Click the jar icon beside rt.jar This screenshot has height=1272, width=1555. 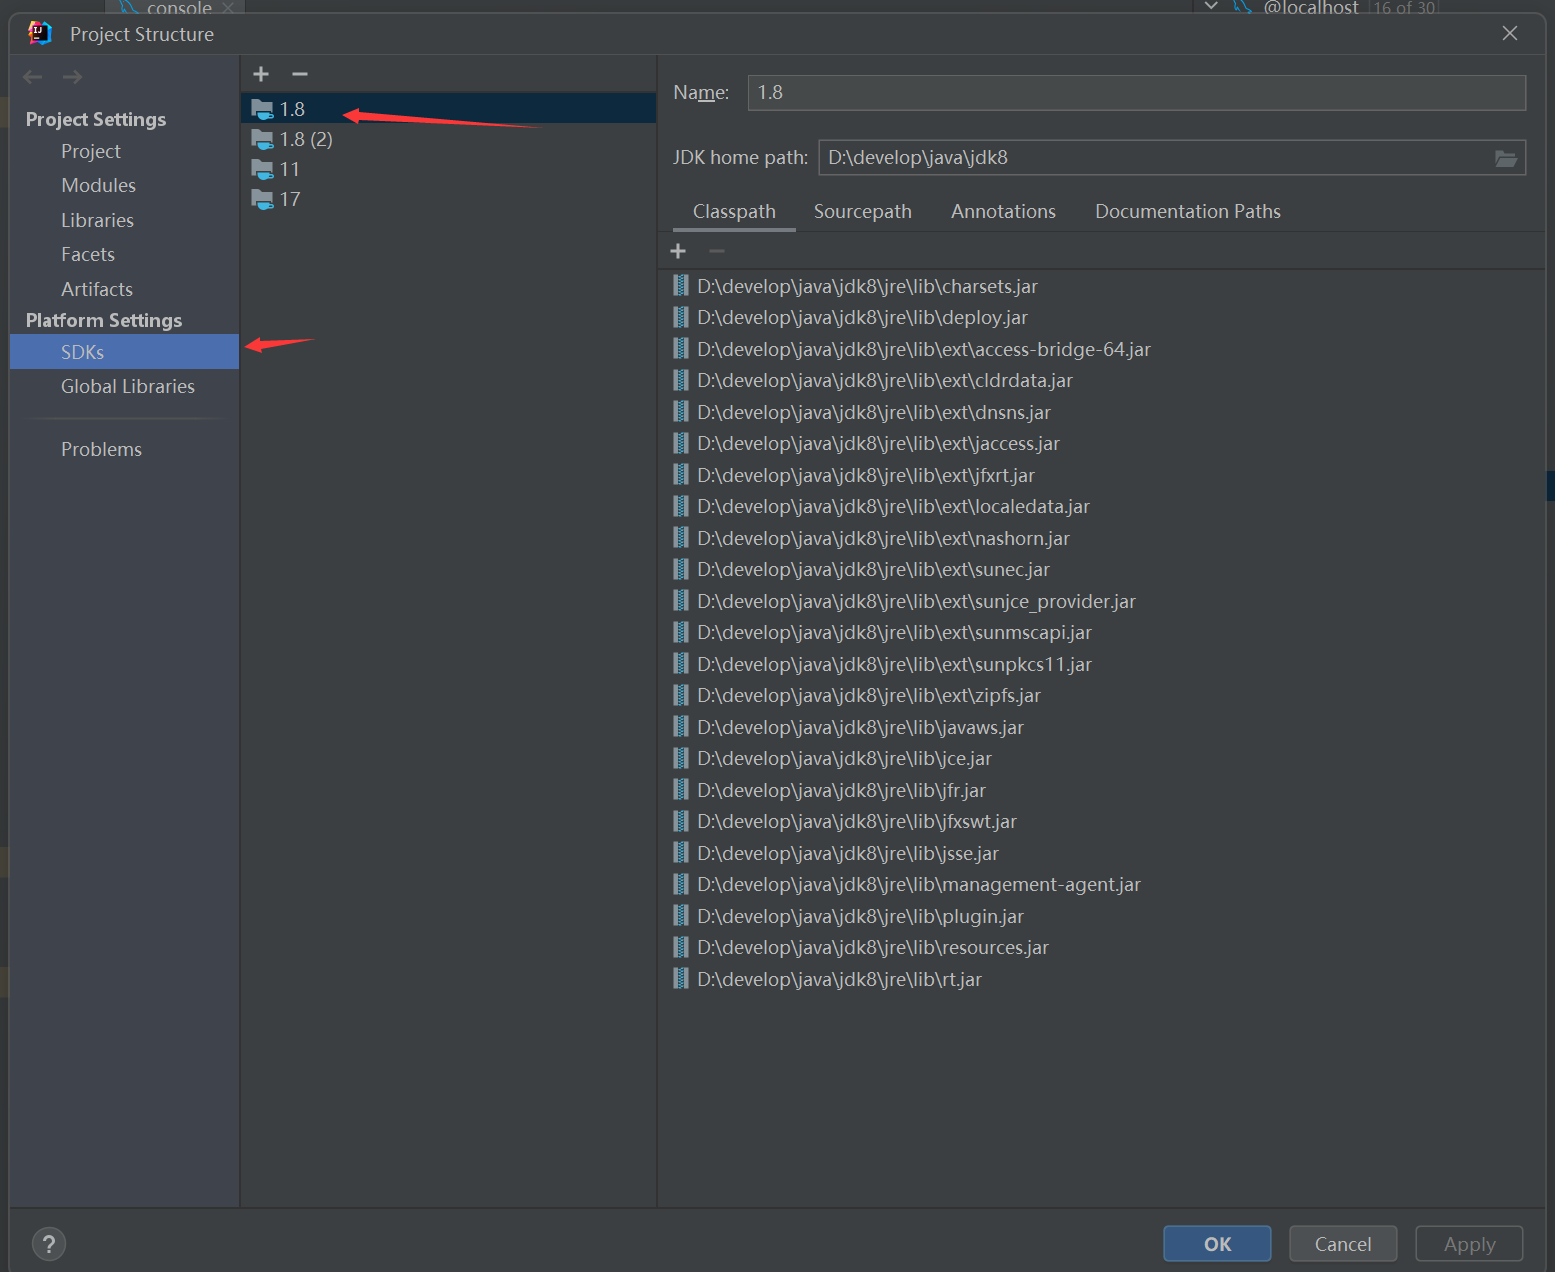[681, 979]
